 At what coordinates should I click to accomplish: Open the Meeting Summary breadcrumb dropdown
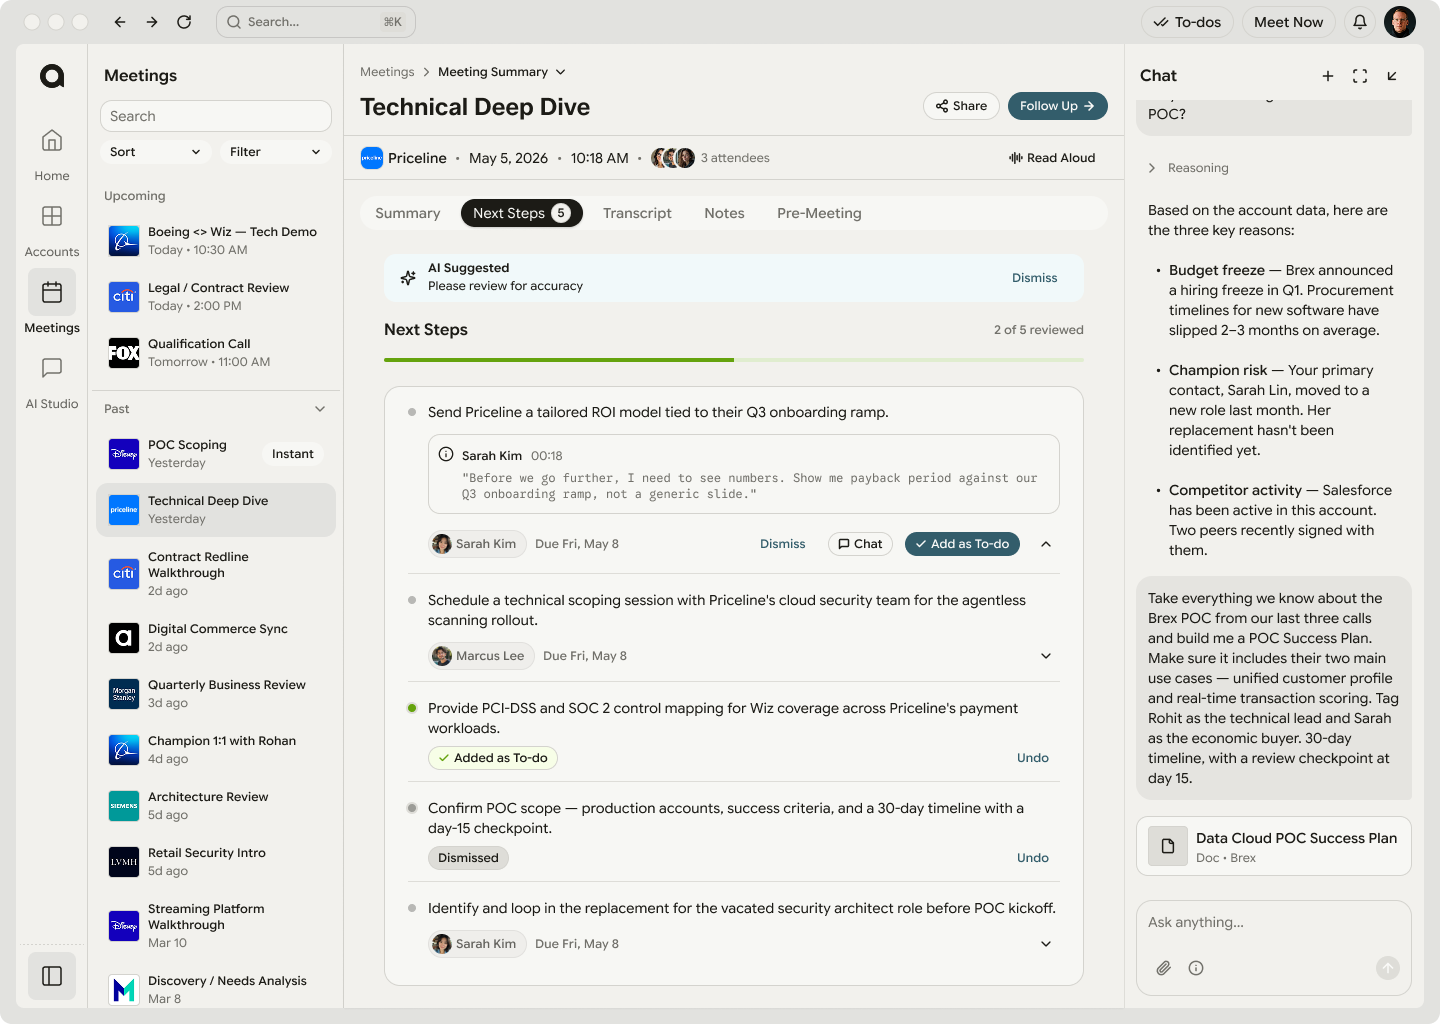coord(502,72)
